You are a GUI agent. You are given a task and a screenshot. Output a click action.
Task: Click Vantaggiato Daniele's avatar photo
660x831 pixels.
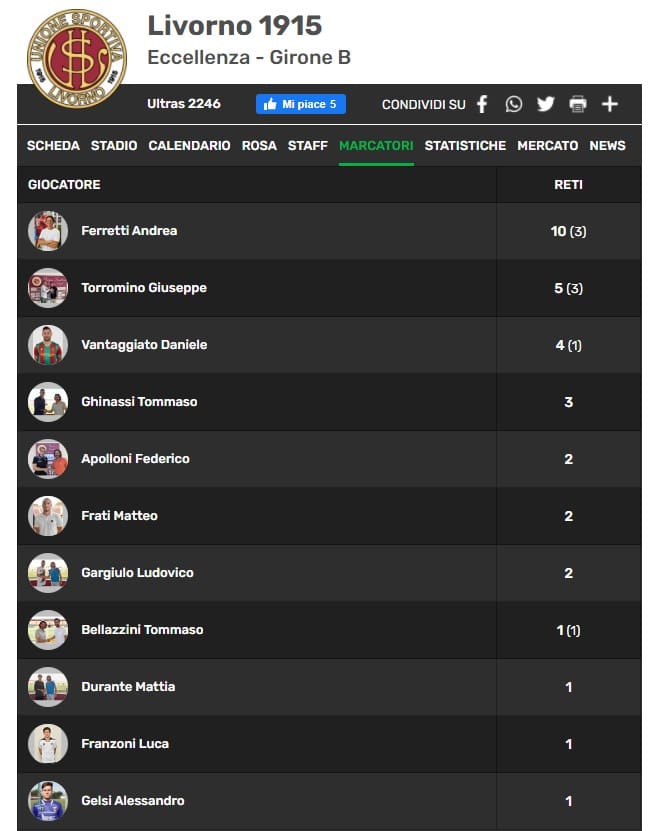[48, 345]
